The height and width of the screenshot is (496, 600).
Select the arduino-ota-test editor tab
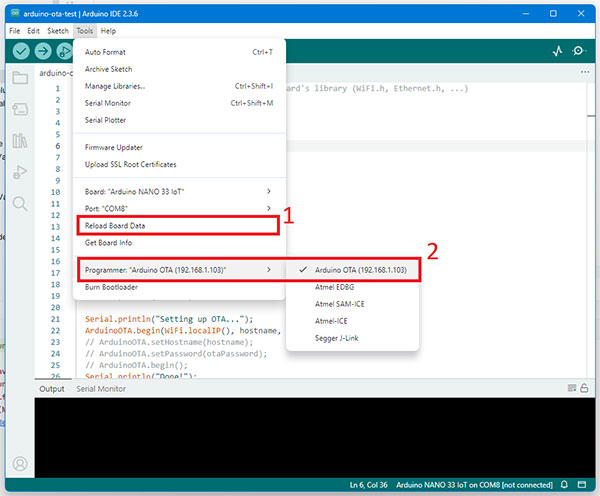(55, 73)
